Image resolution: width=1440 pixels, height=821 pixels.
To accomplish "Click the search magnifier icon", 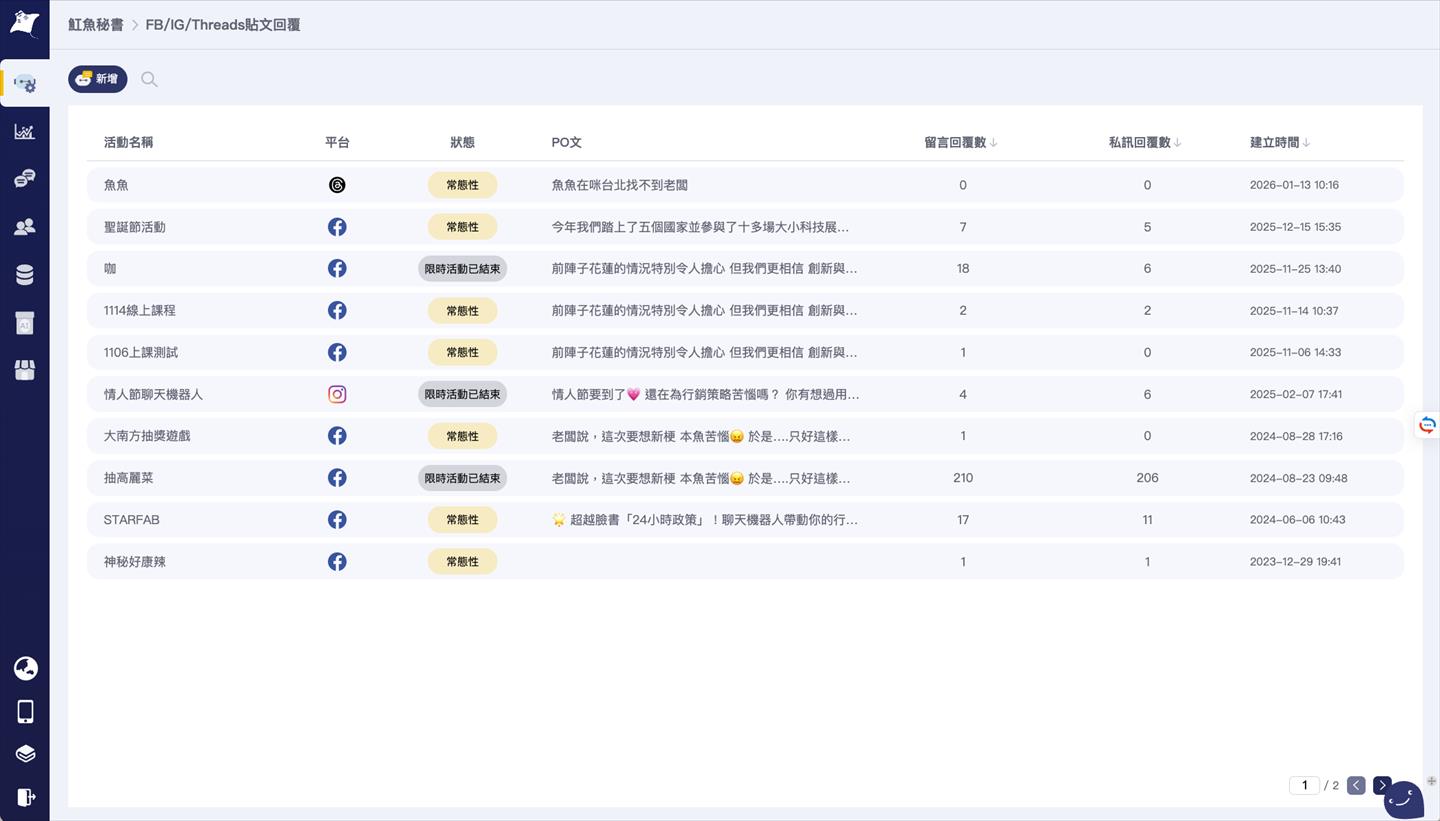I will coord(149,79).
